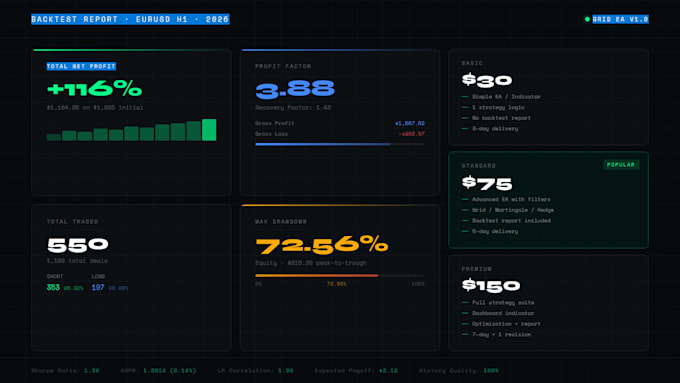
Task: Click the 'Gross Profit' row
Action: [340, 123]
